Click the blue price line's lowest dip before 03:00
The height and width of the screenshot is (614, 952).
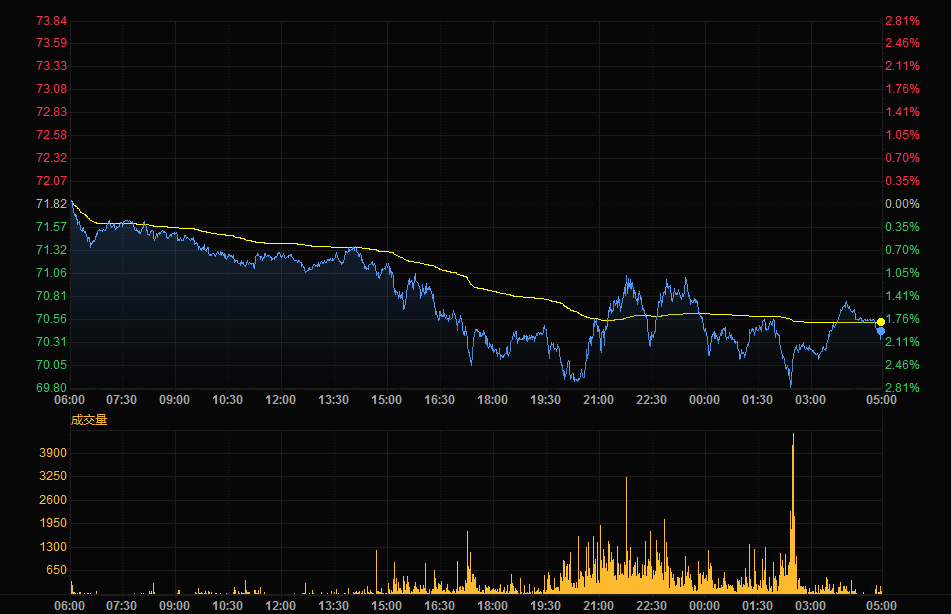click(x=790, y=385)
